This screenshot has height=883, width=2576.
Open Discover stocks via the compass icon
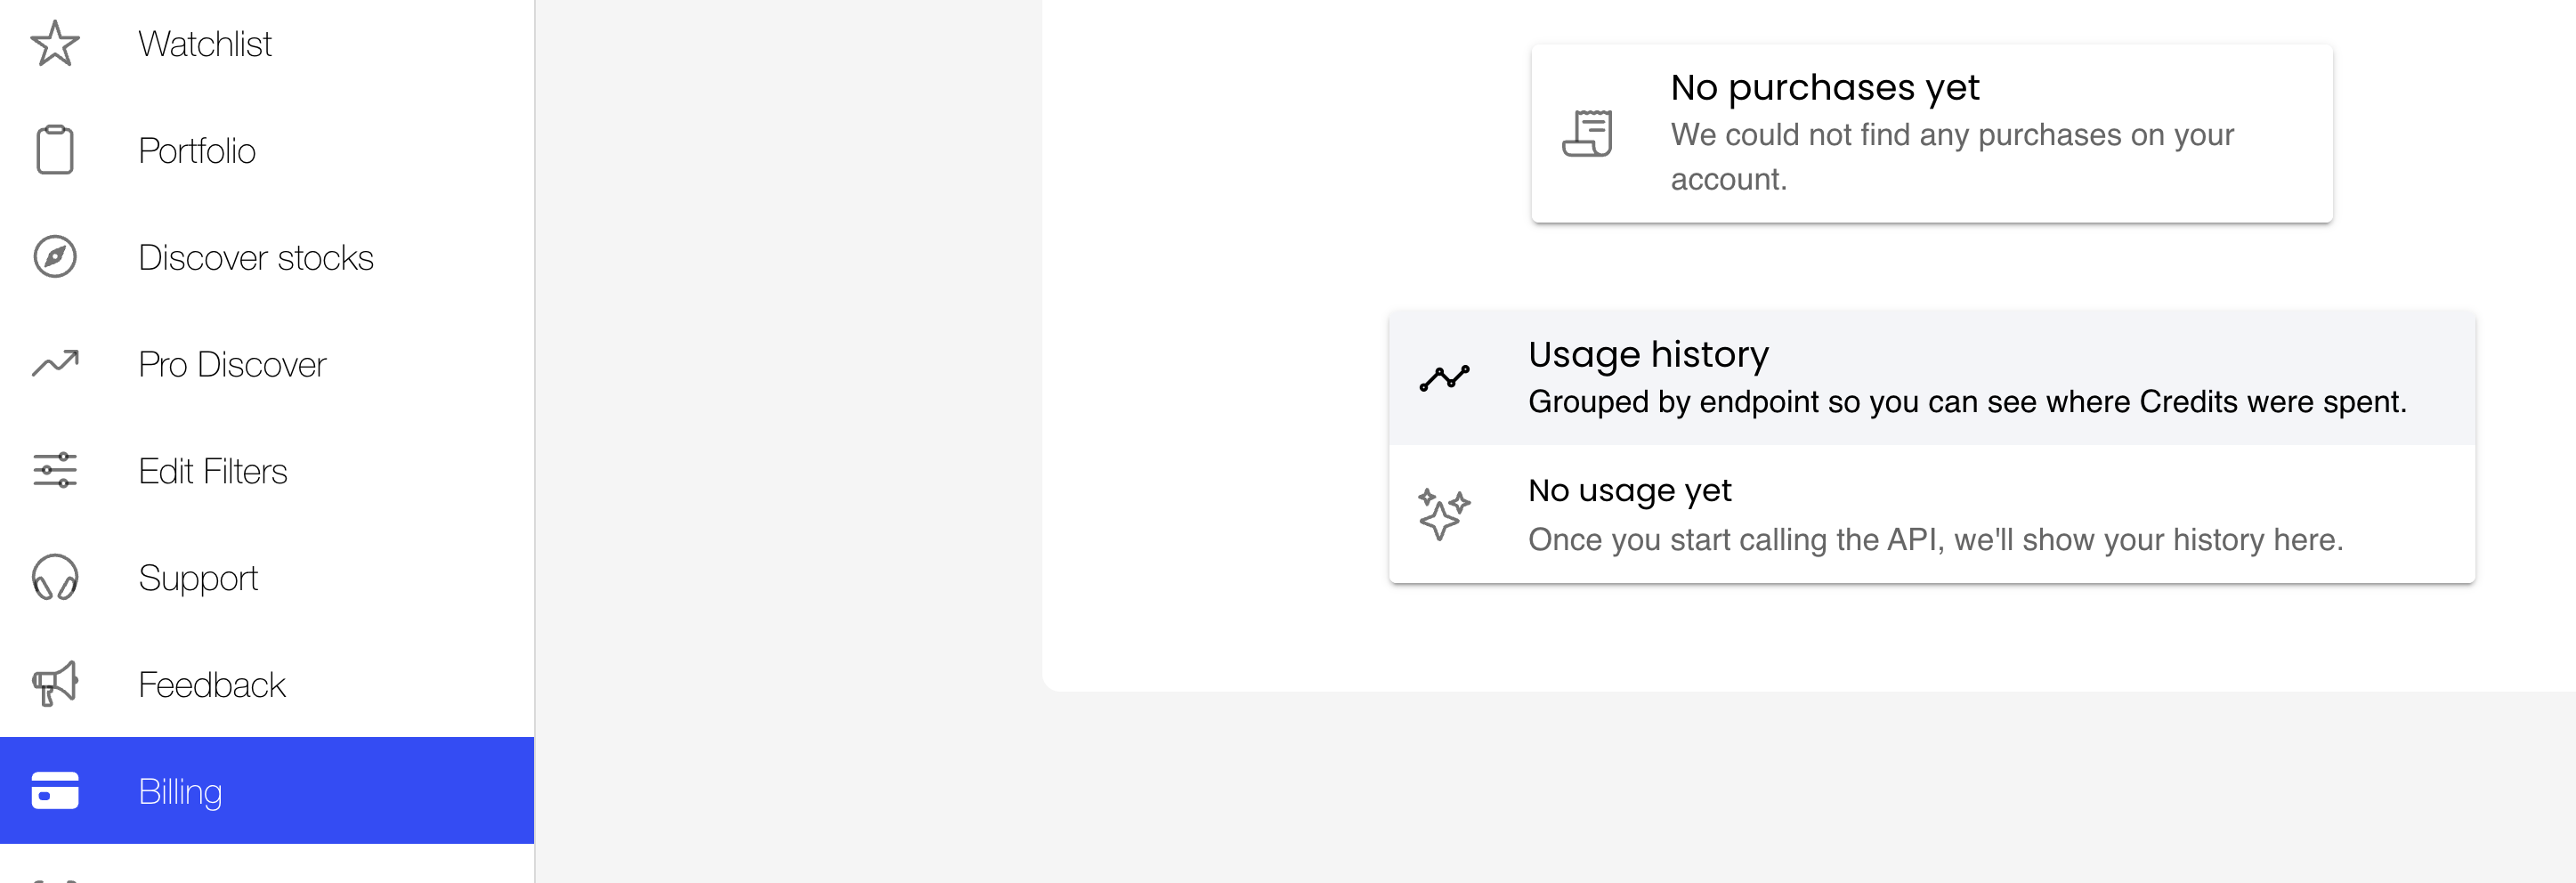pos(55,257)
